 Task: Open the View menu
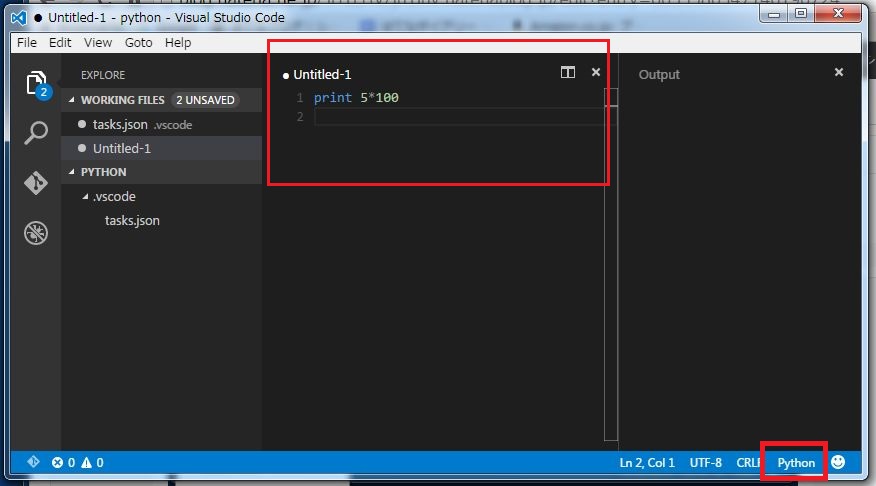98,42
